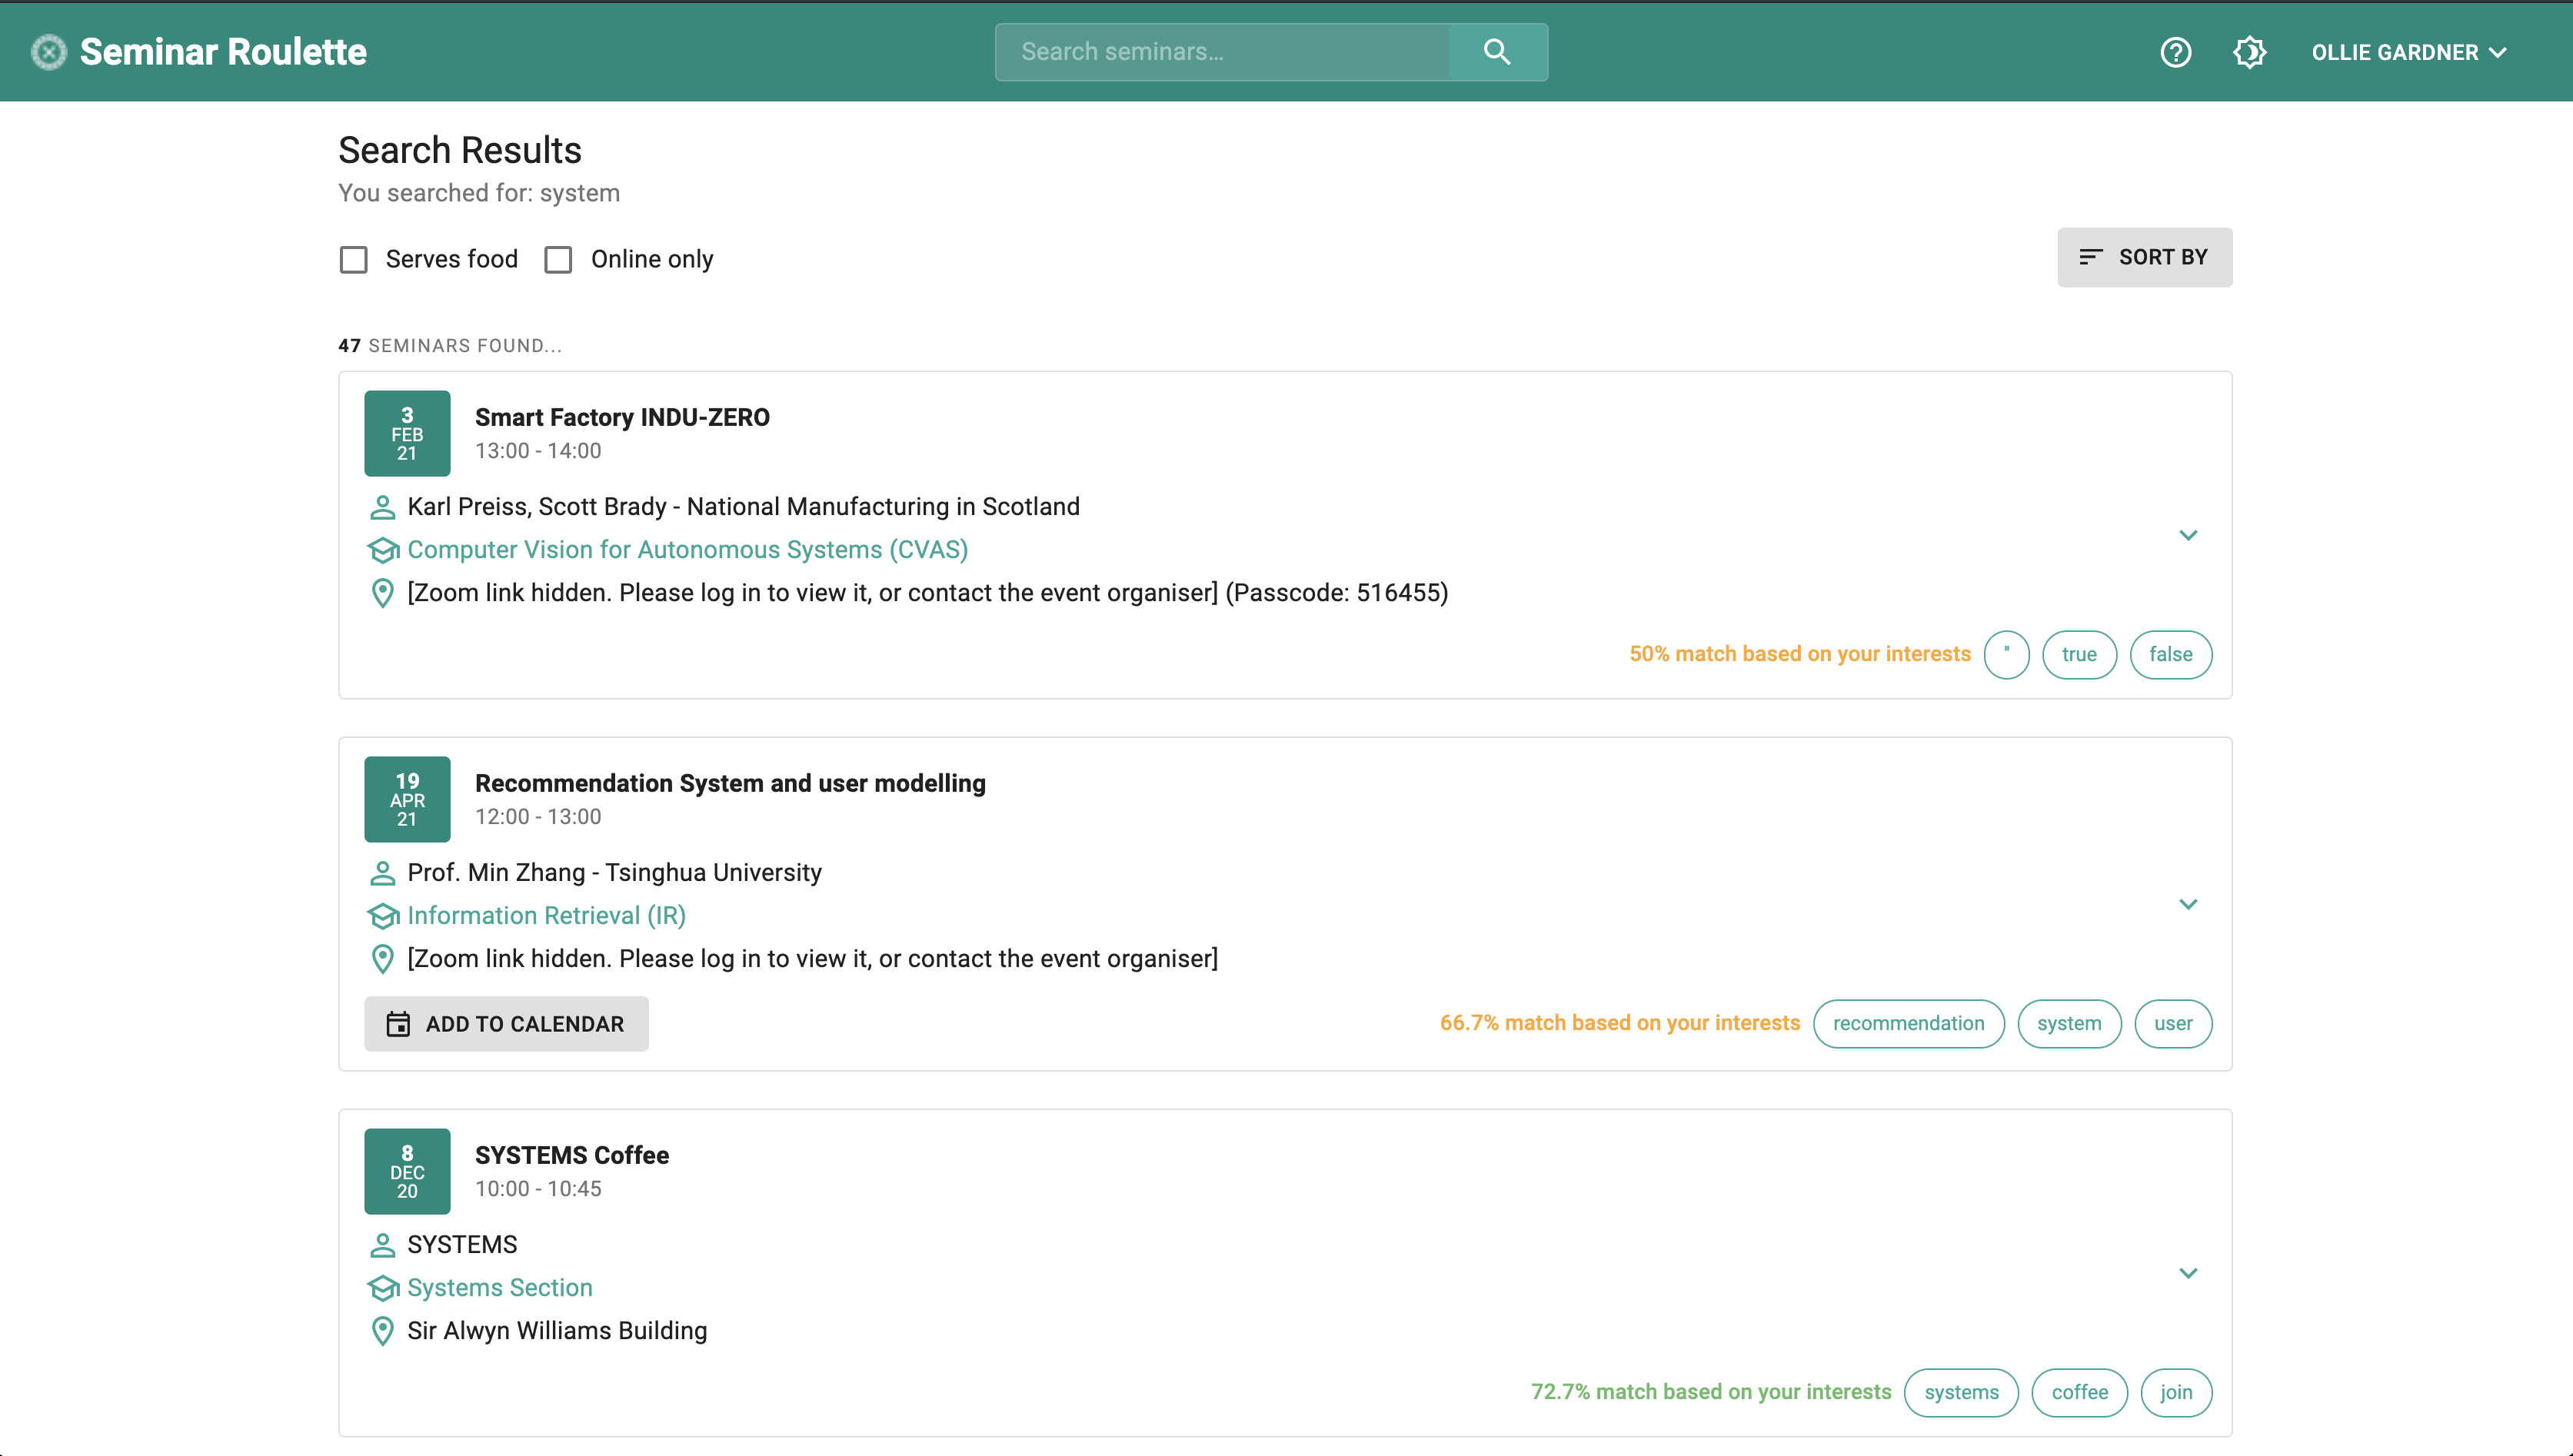Screen dimensions: 2573x1456
Task: Enable the Online only checkbox
Action: (558, 260)
